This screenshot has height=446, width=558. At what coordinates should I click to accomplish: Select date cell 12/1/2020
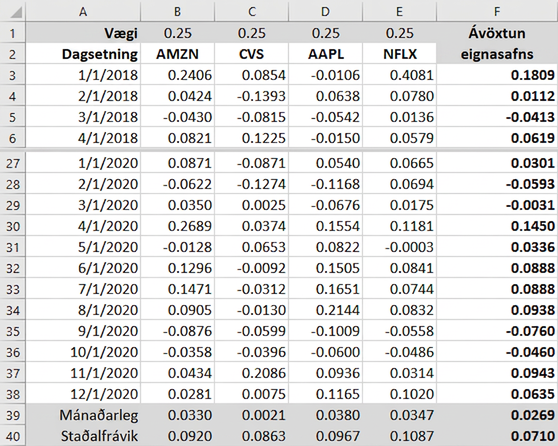coord(83,394)
